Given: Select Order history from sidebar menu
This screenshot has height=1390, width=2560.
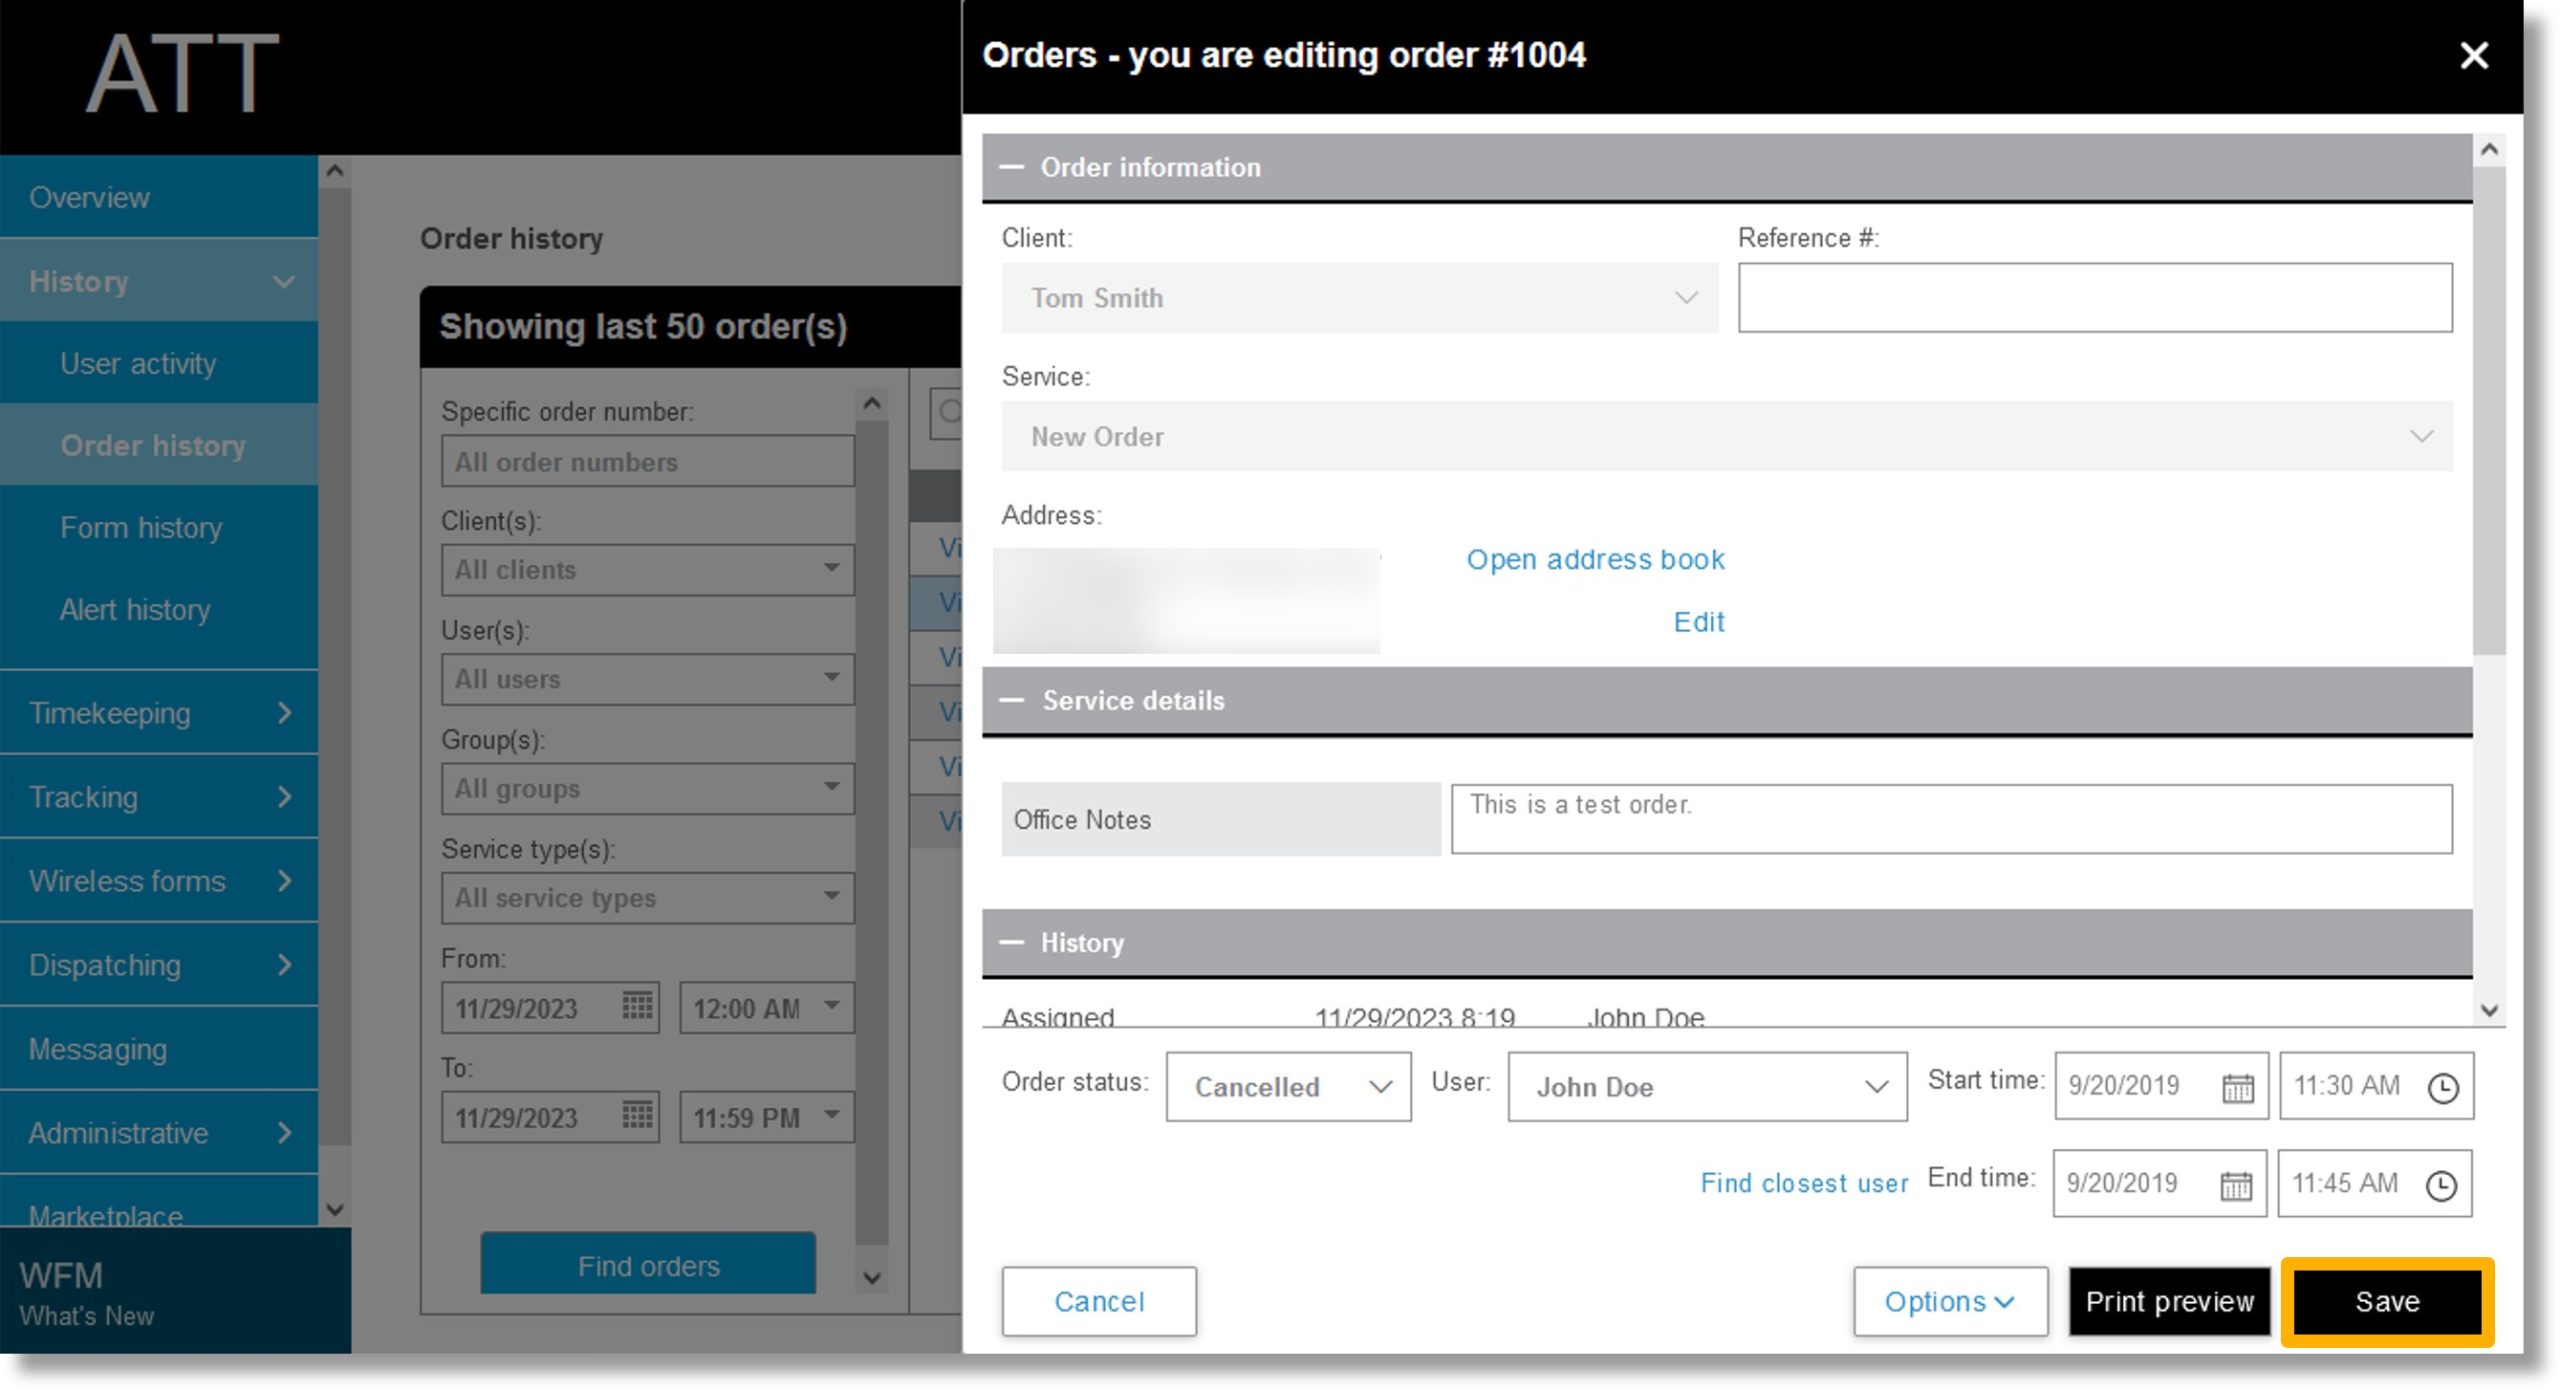Looking at the screenshot, I should [154, 445].
